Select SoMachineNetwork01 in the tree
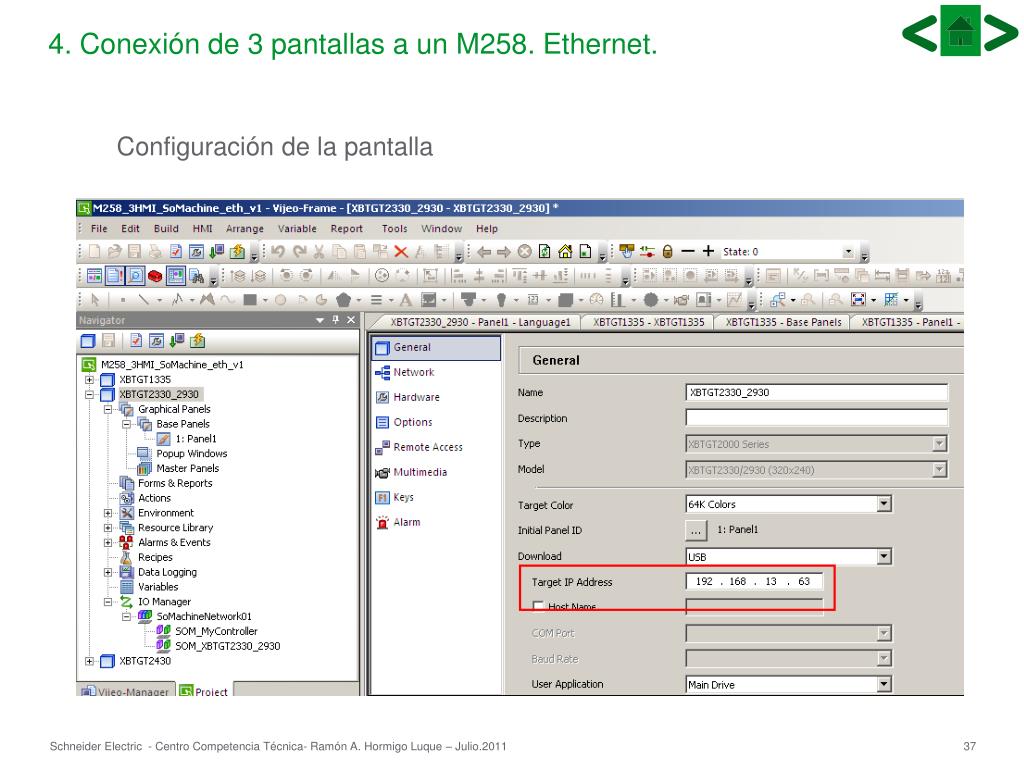Image resolution: width=1024 pixels, height=768 pixels. pos(204,616)
